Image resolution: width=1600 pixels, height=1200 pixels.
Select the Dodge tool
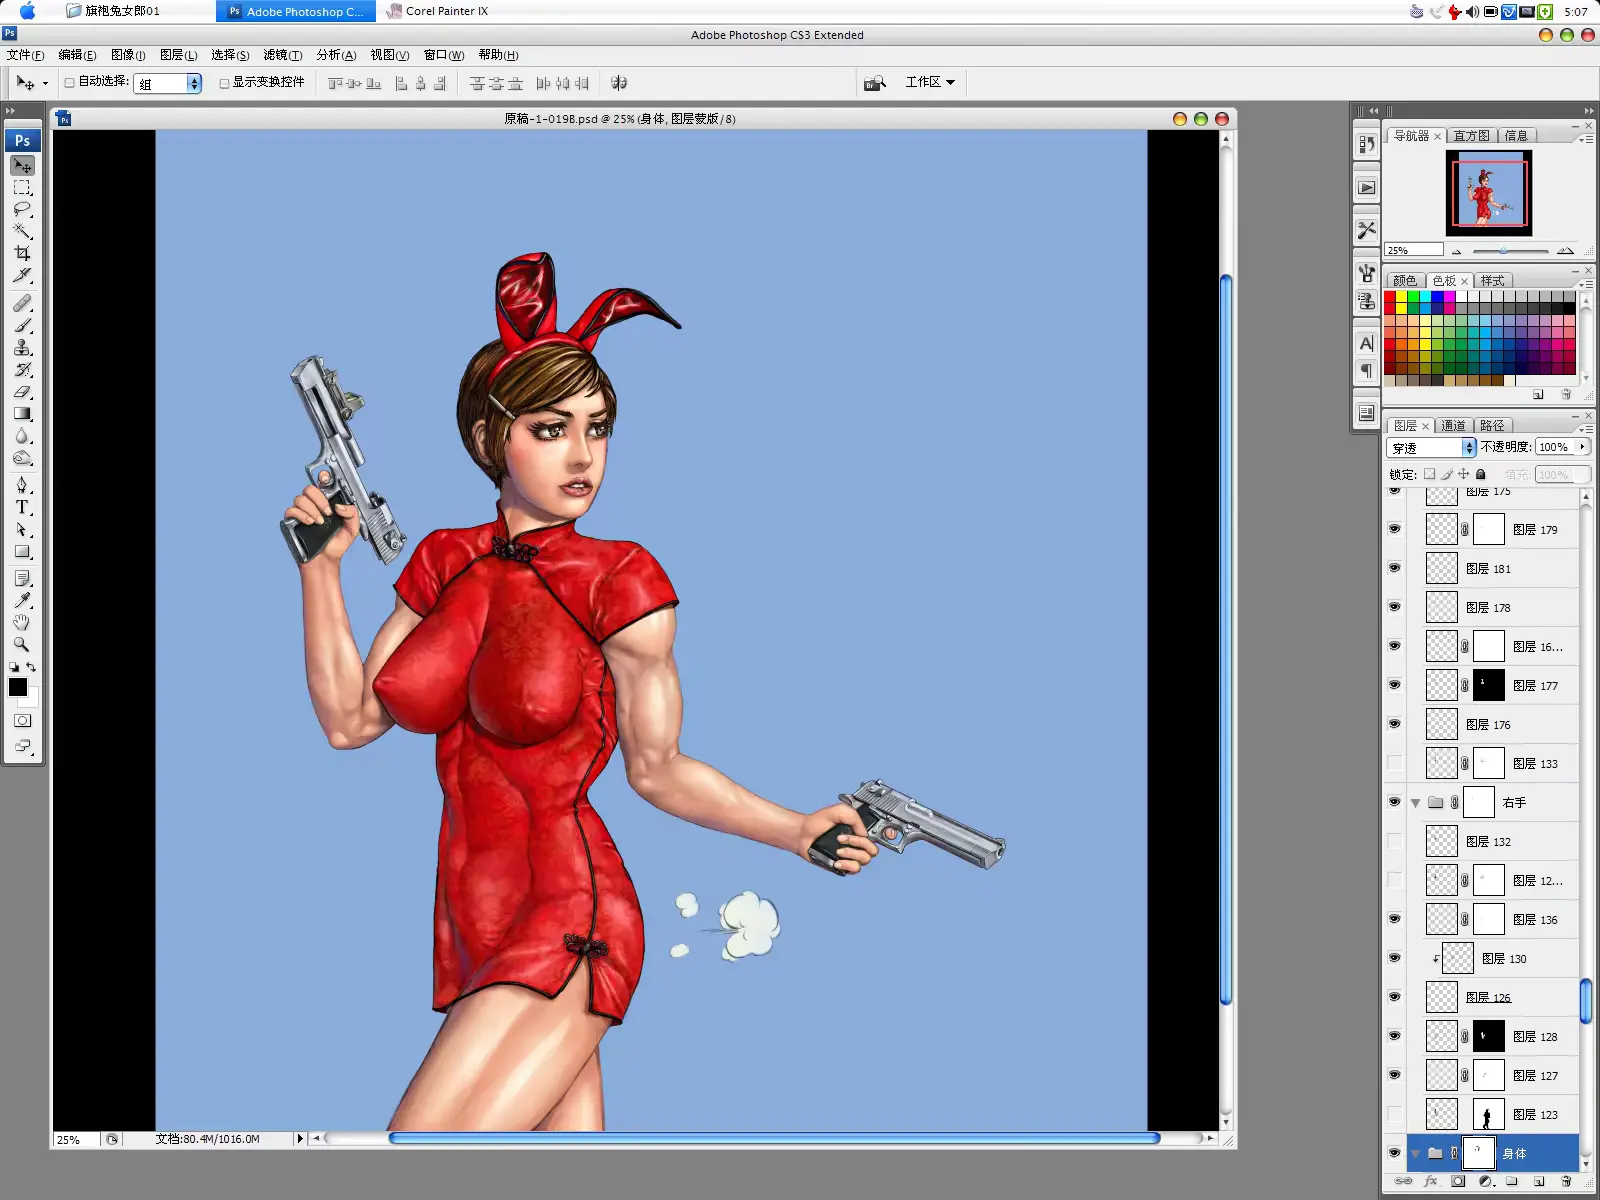[22, 458]
